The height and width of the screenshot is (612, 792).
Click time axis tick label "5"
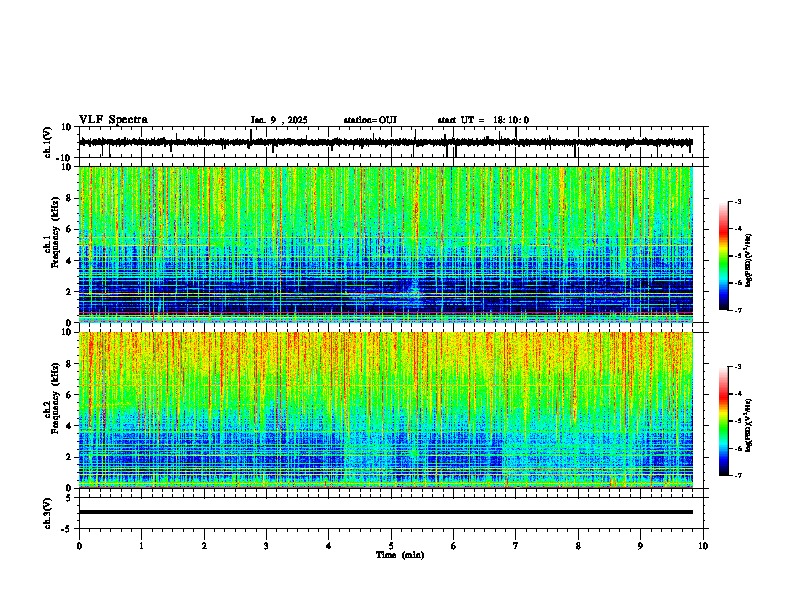click(x=391, y=546)
